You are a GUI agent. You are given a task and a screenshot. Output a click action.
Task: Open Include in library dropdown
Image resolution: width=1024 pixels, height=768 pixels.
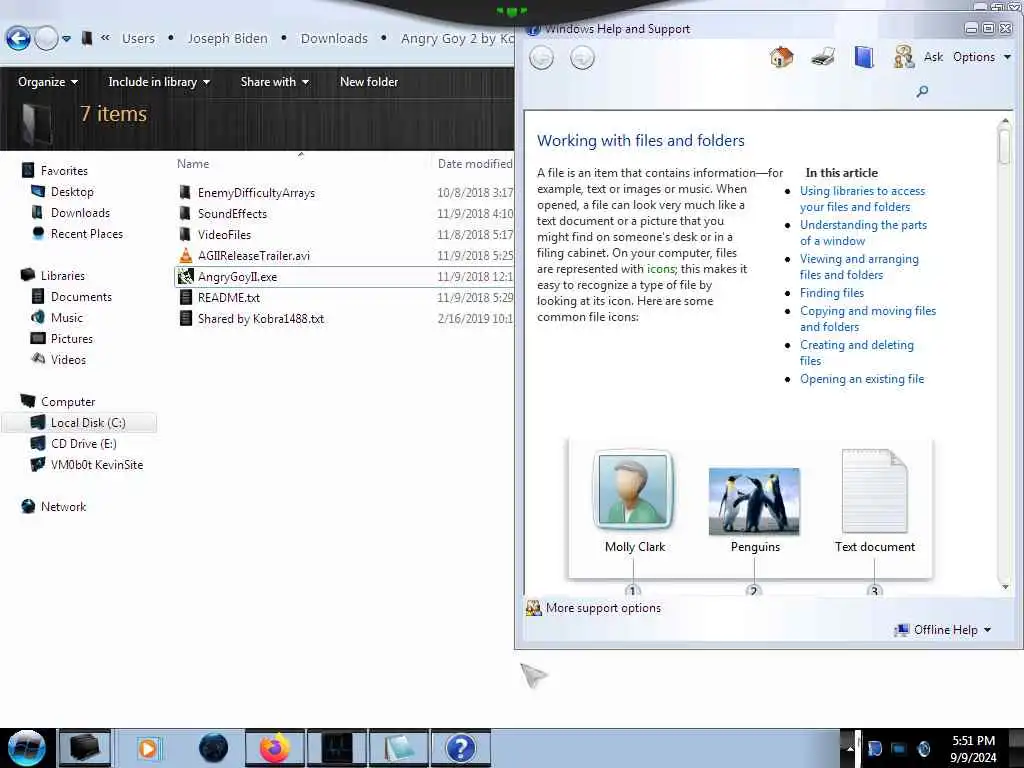pos(159,82)
